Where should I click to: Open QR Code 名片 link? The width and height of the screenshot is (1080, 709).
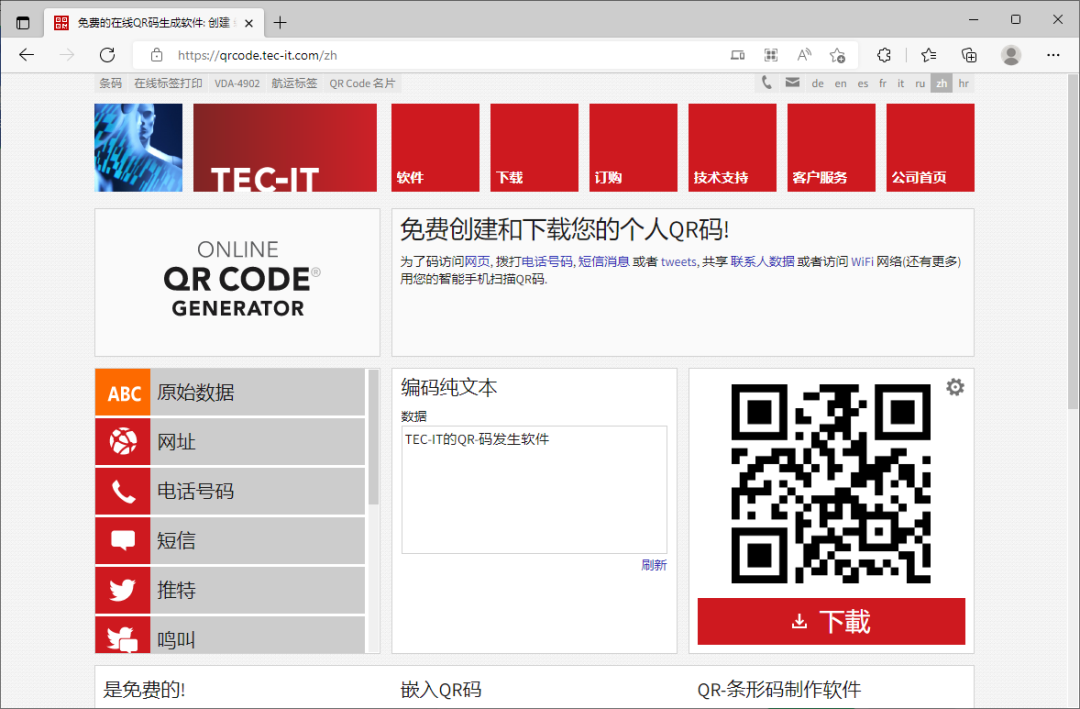click(x=362, y=83)
